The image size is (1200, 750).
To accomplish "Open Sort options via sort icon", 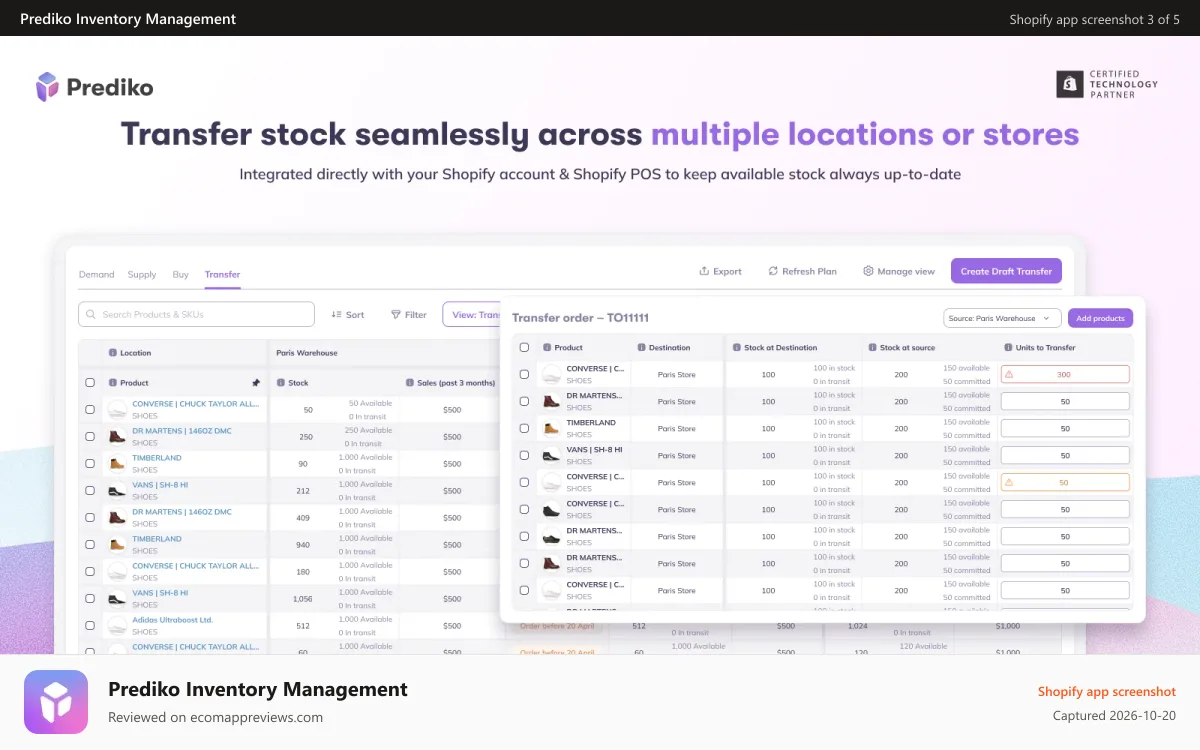I will (336, 314).
